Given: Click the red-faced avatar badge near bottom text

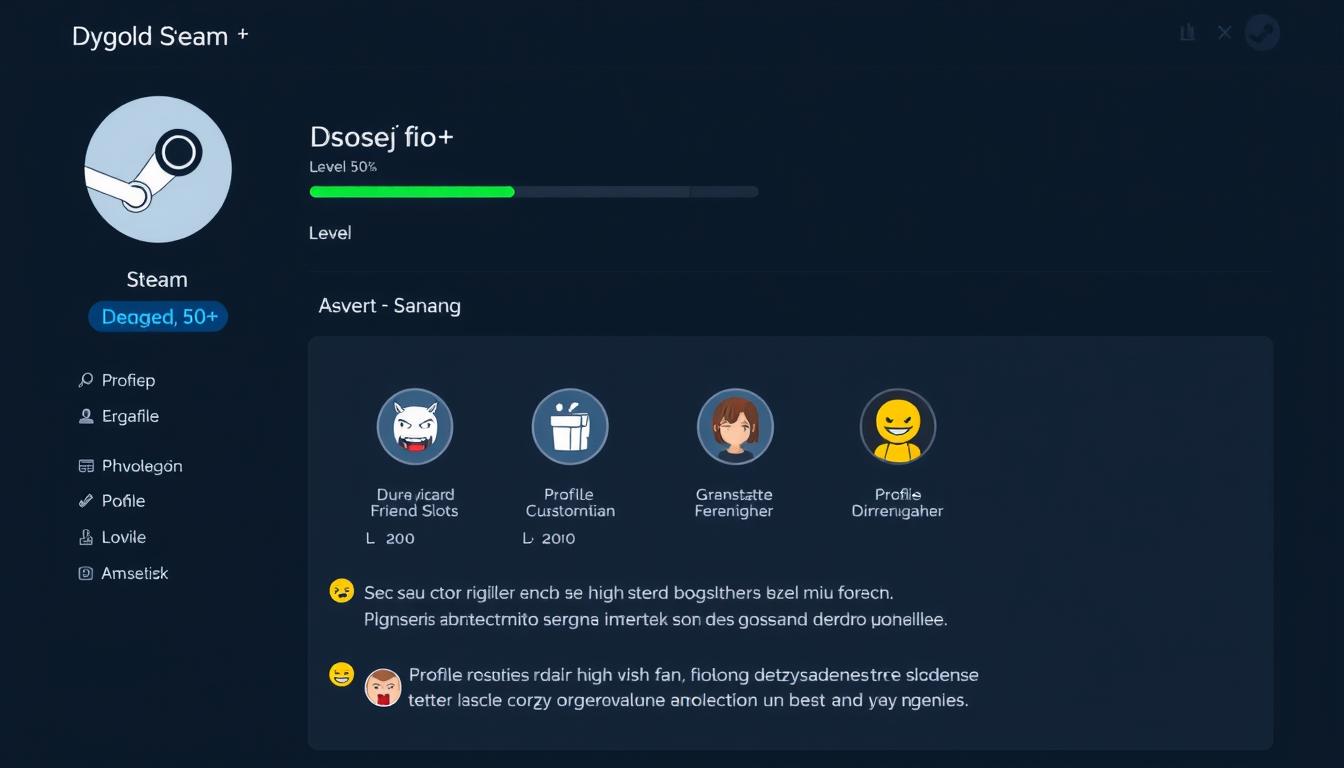Looking at the screenshot, I should point(385,687).
